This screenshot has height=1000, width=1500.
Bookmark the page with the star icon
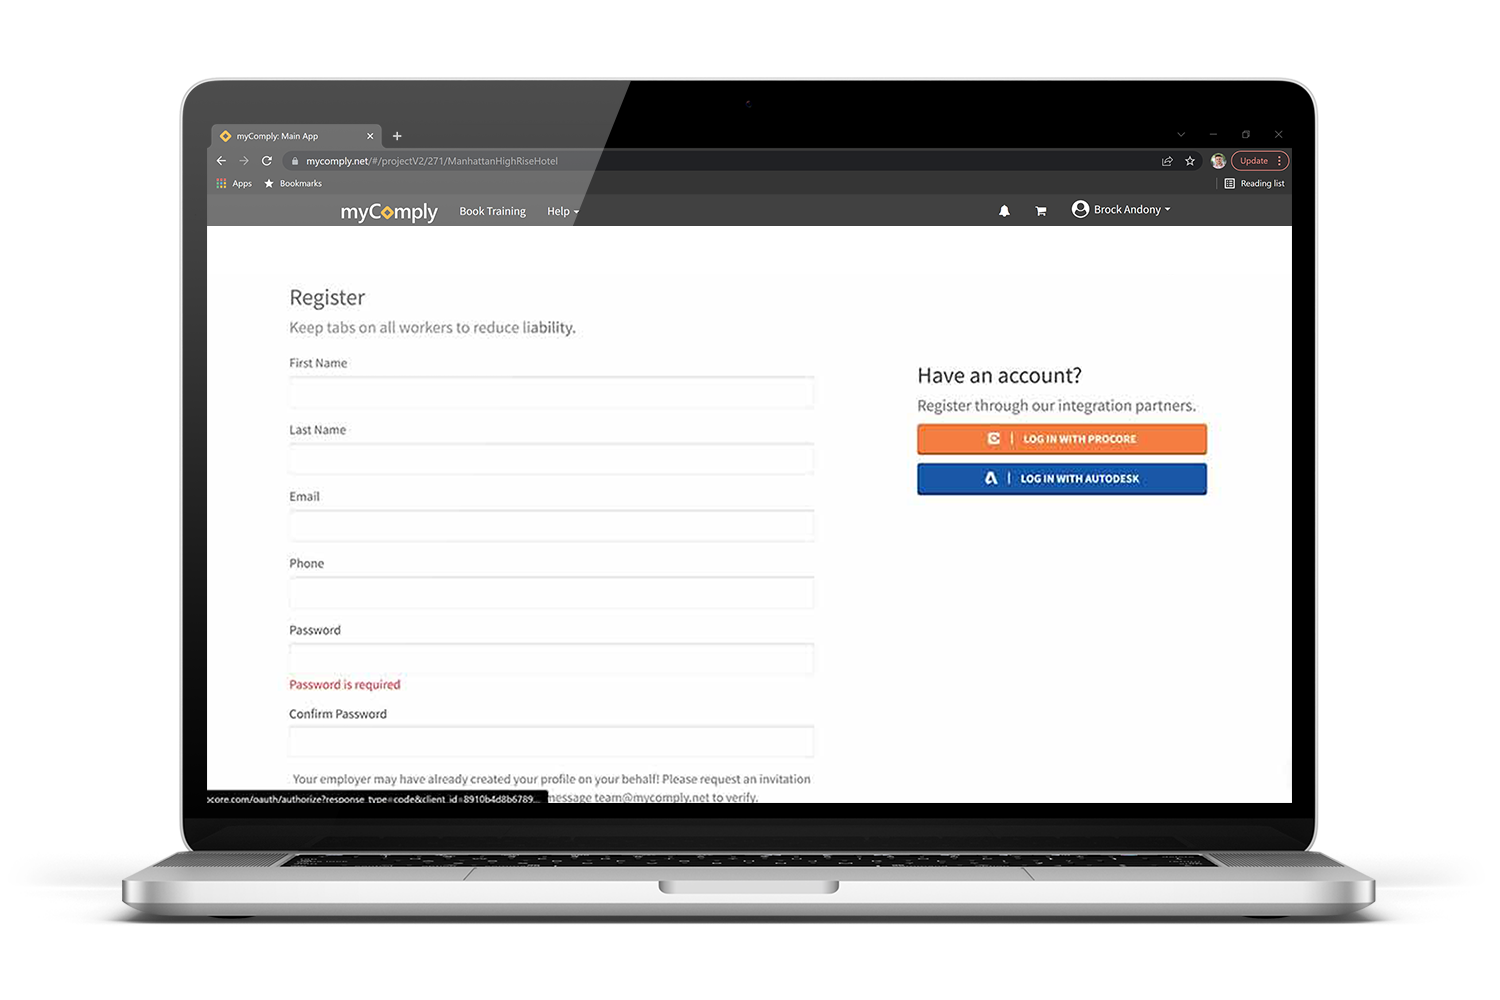[x=1190, y=161]
